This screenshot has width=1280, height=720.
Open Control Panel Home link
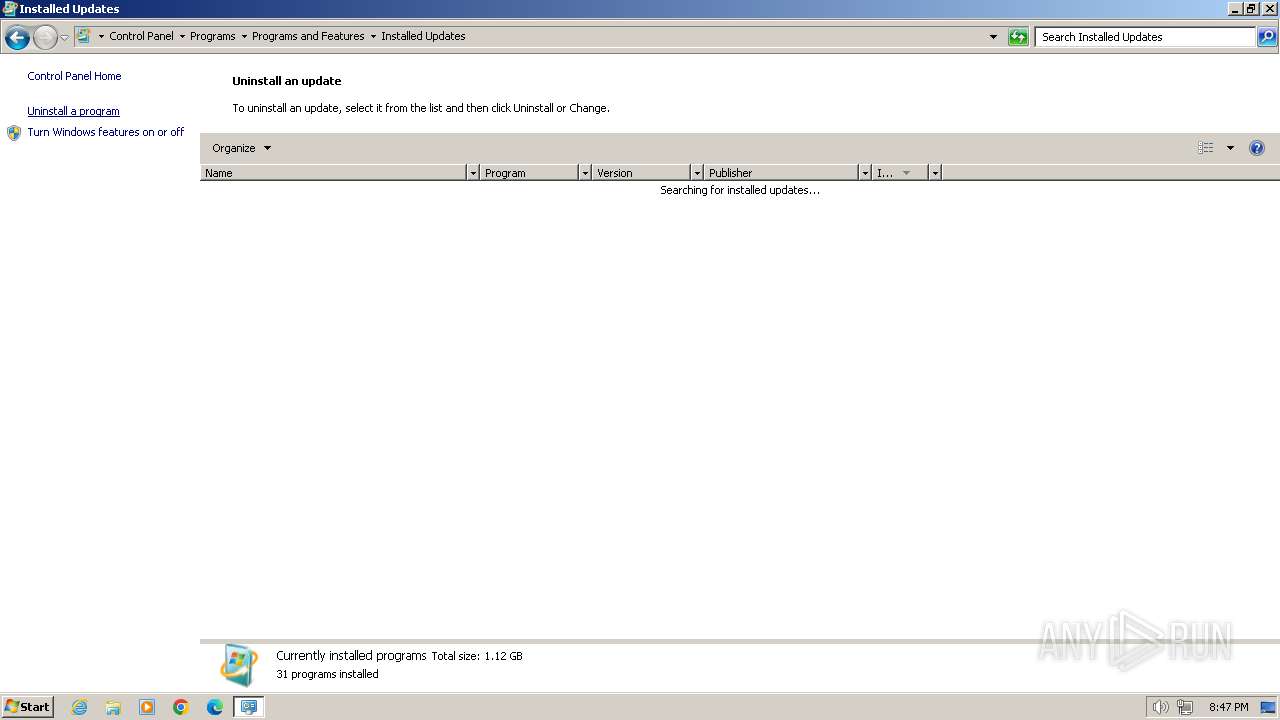coord(74,76)
